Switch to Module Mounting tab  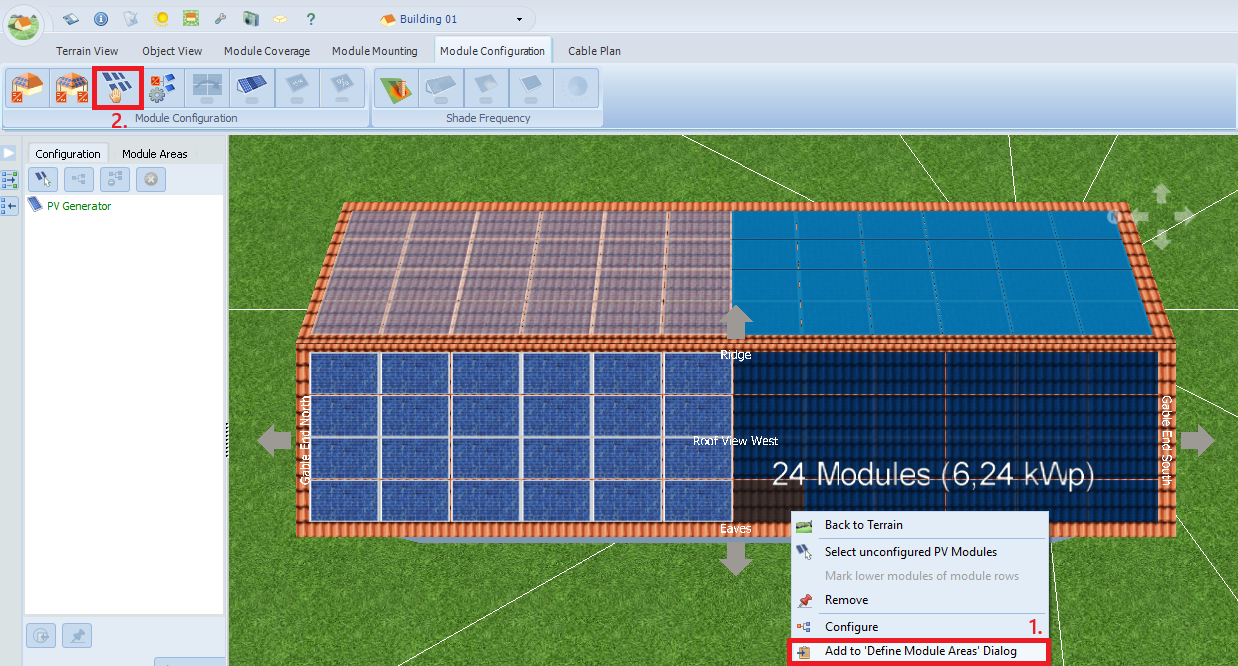click(374, 51)
